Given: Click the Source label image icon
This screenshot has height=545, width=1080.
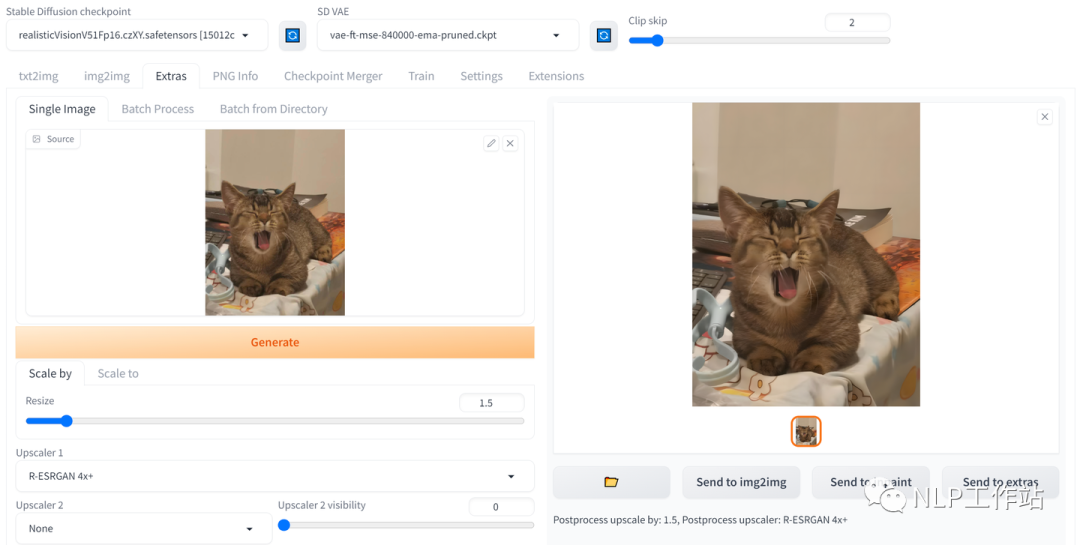Looking at the screenshot, I should 37,139.
